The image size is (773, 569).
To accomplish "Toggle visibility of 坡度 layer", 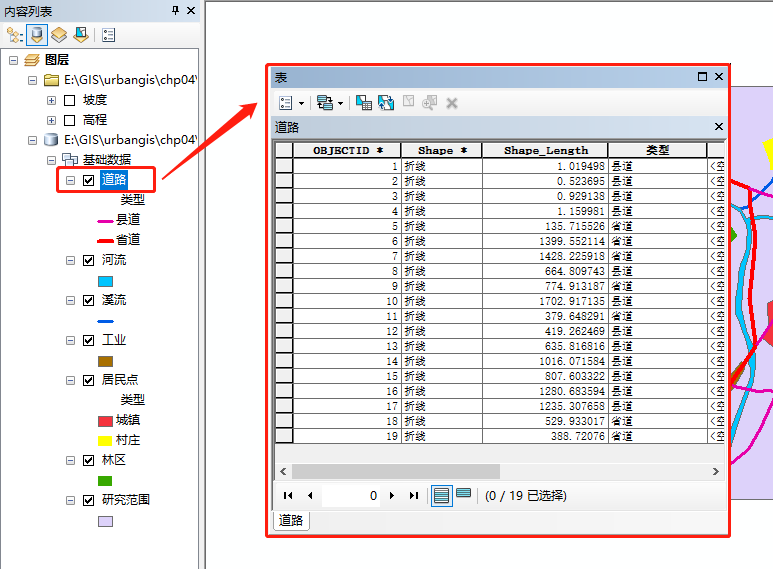I will pyautogui.click(x=70, y=101).
